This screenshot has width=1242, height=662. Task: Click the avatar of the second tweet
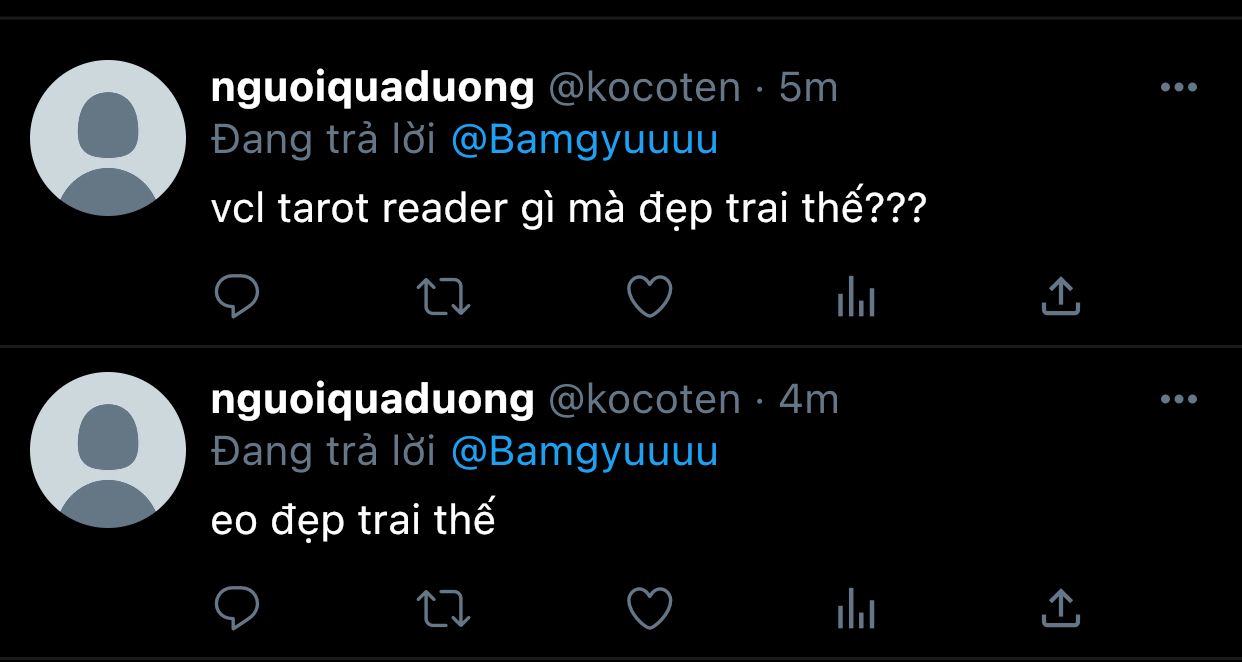[x=108, y=450]
